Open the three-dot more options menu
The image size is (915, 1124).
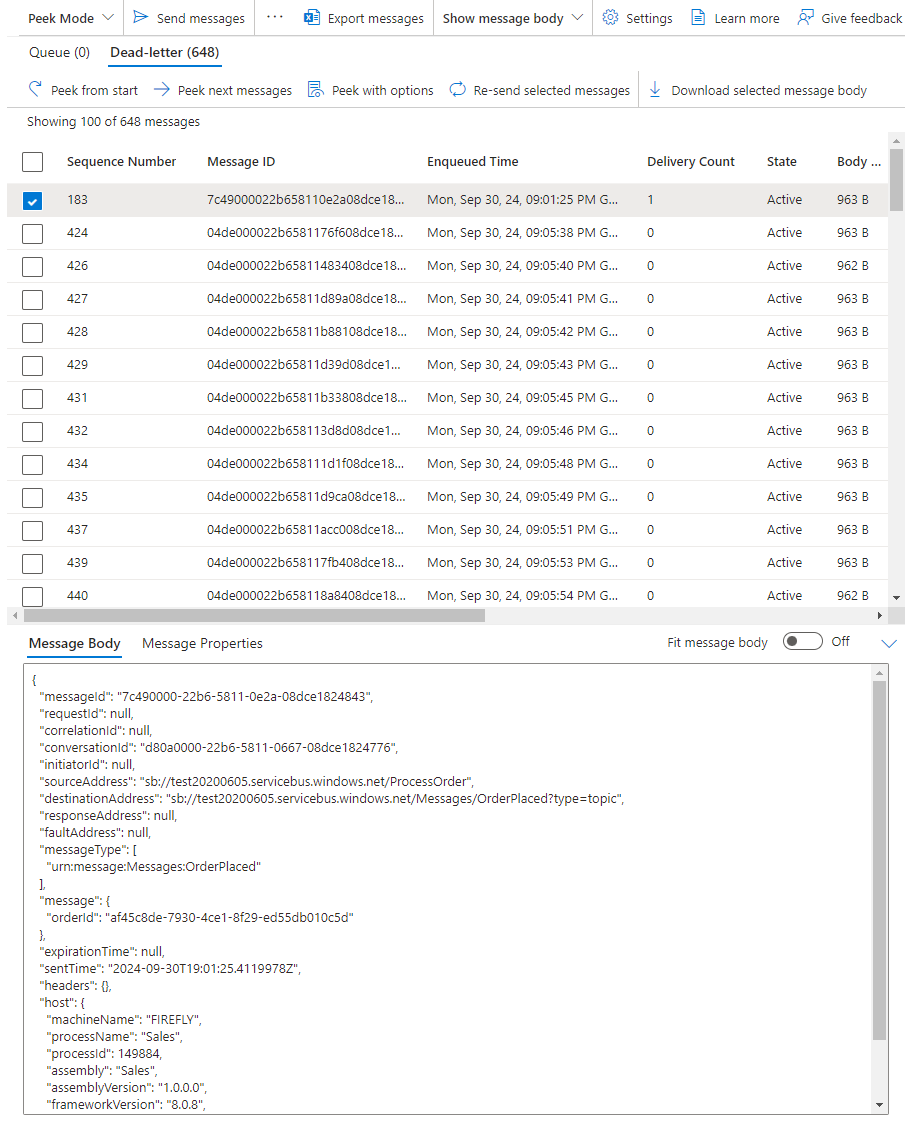pos(275,18)
